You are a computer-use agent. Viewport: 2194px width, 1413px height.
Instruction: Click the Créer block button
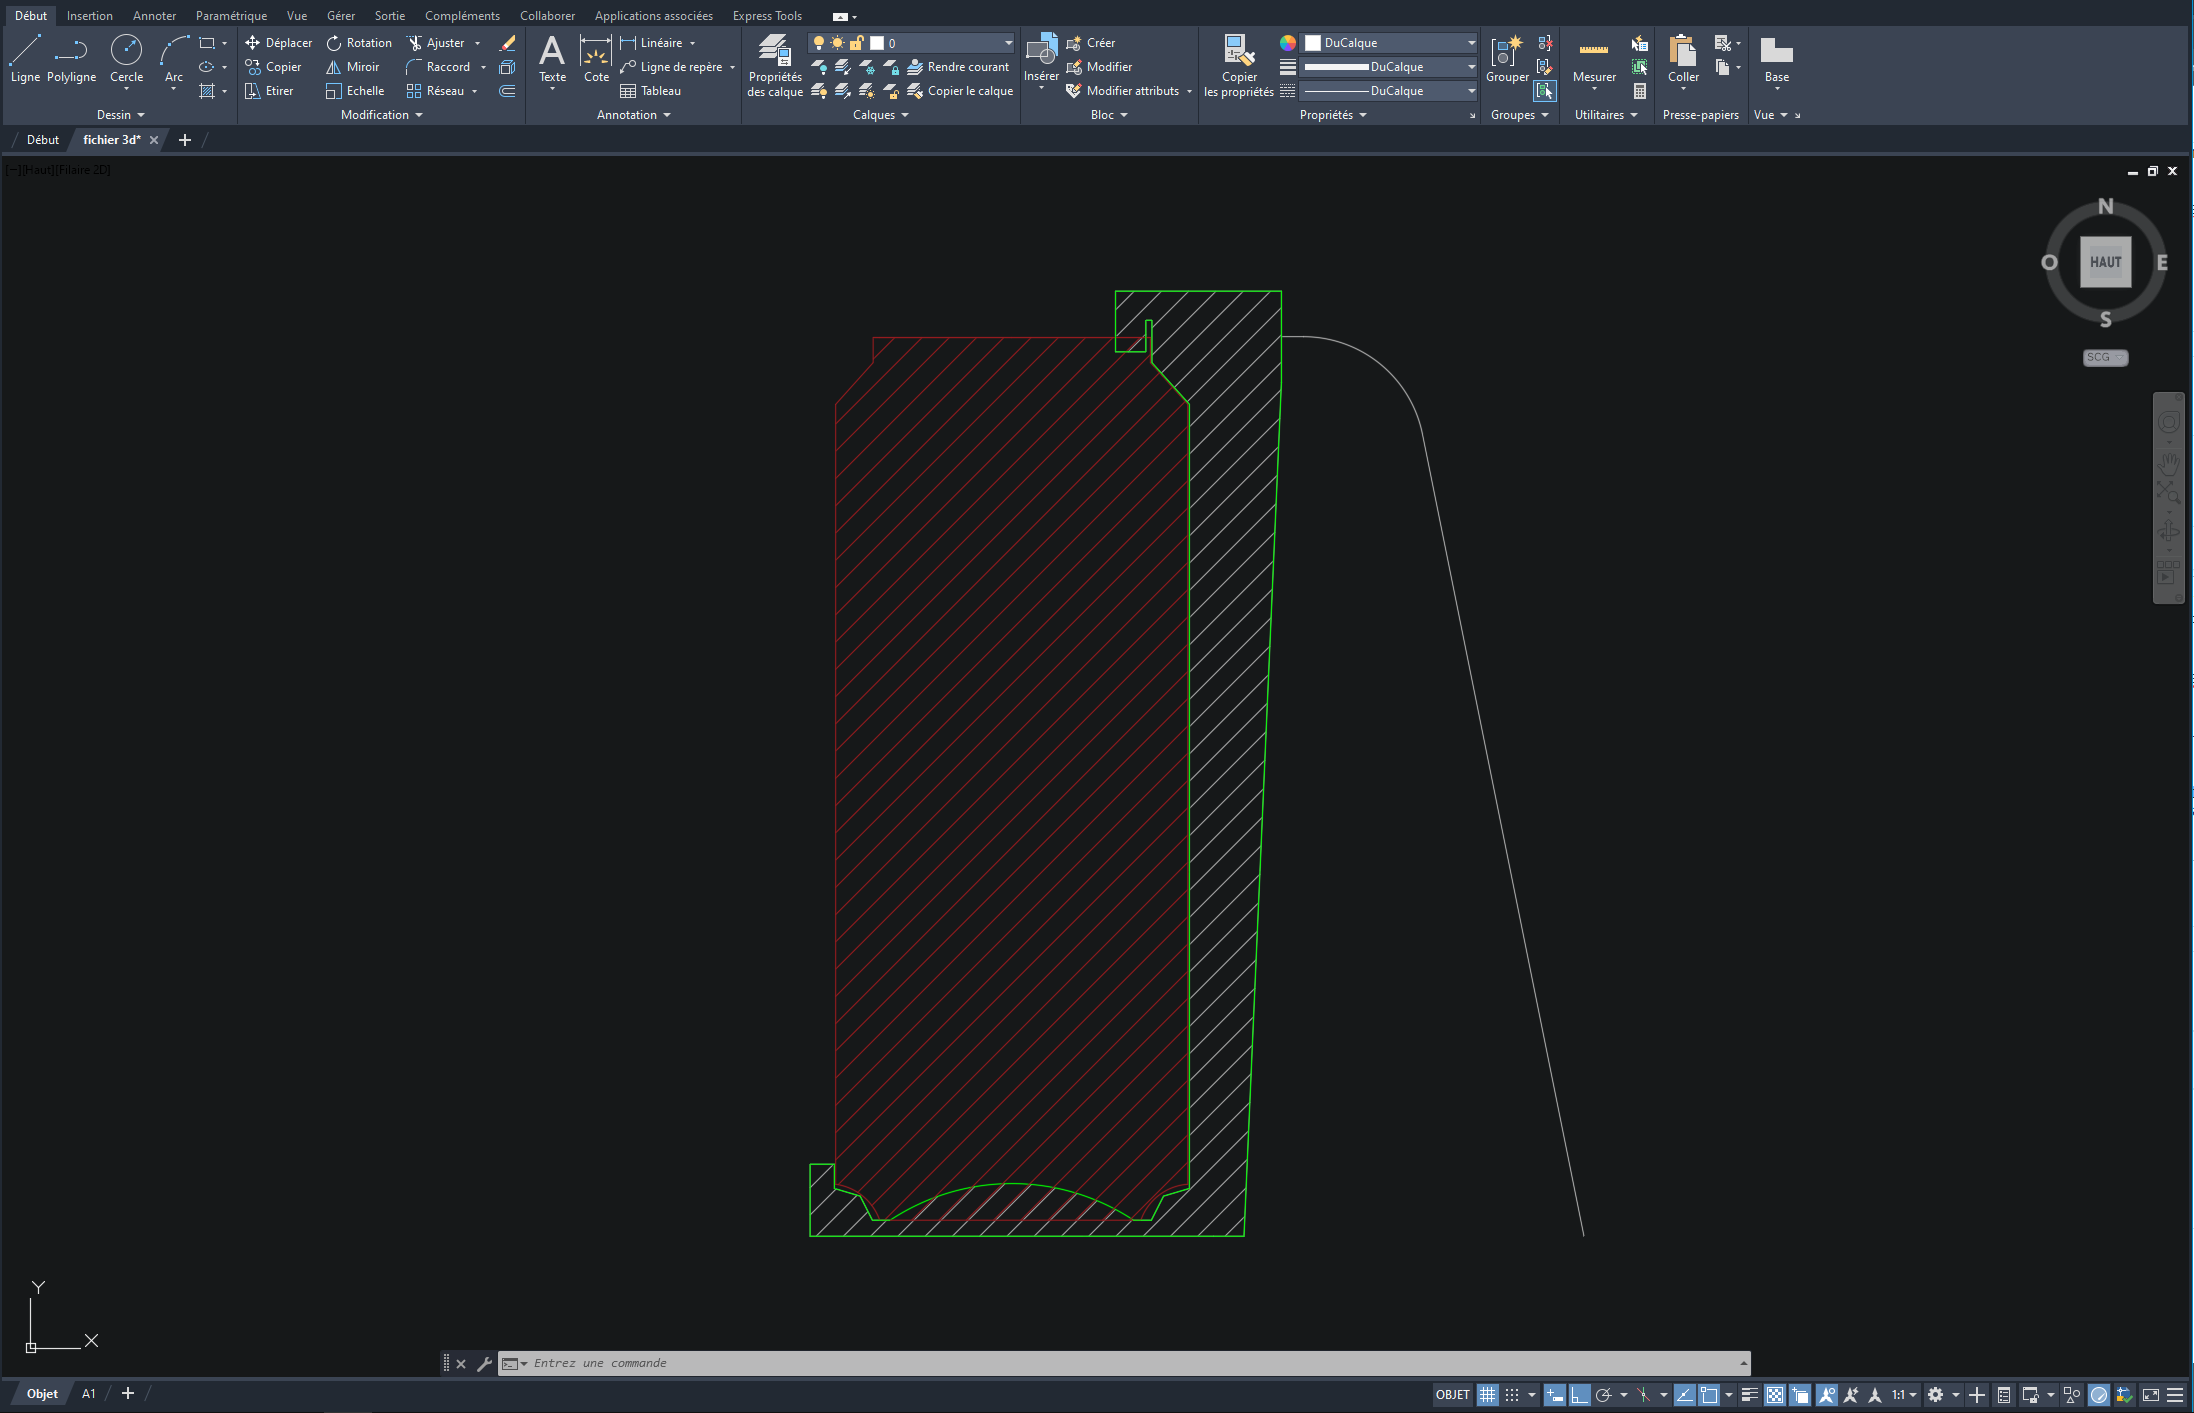point(1095,42)
